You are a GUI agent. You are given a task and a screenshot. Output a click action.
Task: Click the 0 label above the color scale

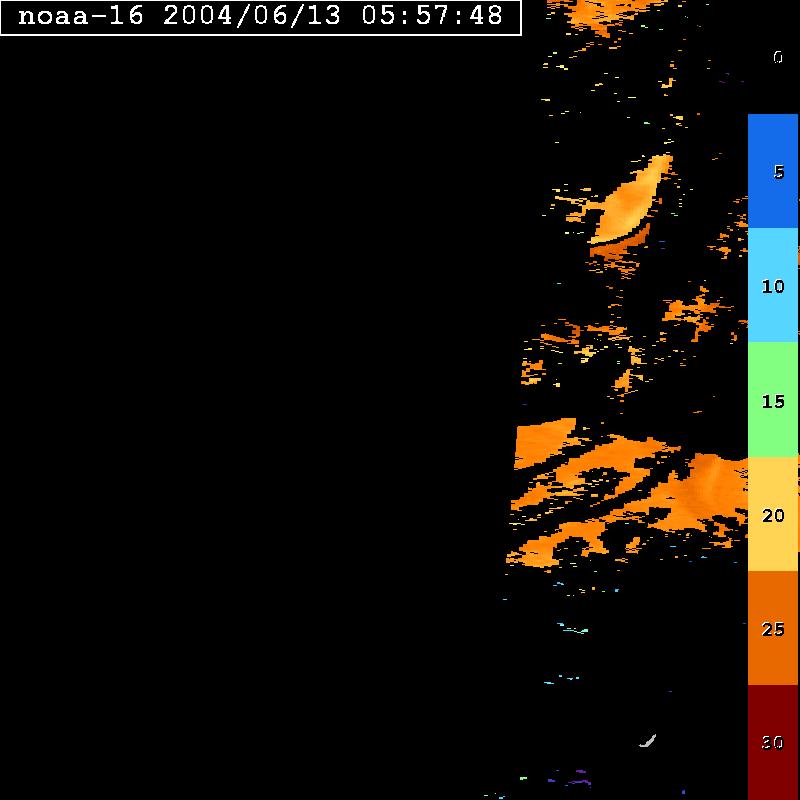click(x=777, y=57)
